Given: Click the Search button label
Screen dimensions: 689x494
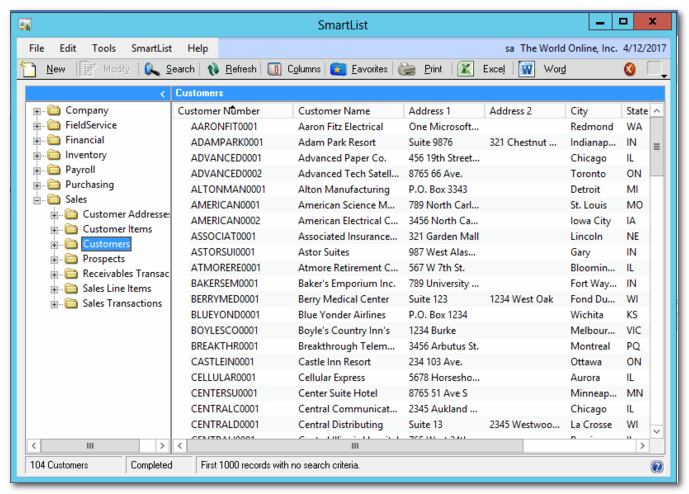Looking at the screenshot, I should tap(180, 69).
